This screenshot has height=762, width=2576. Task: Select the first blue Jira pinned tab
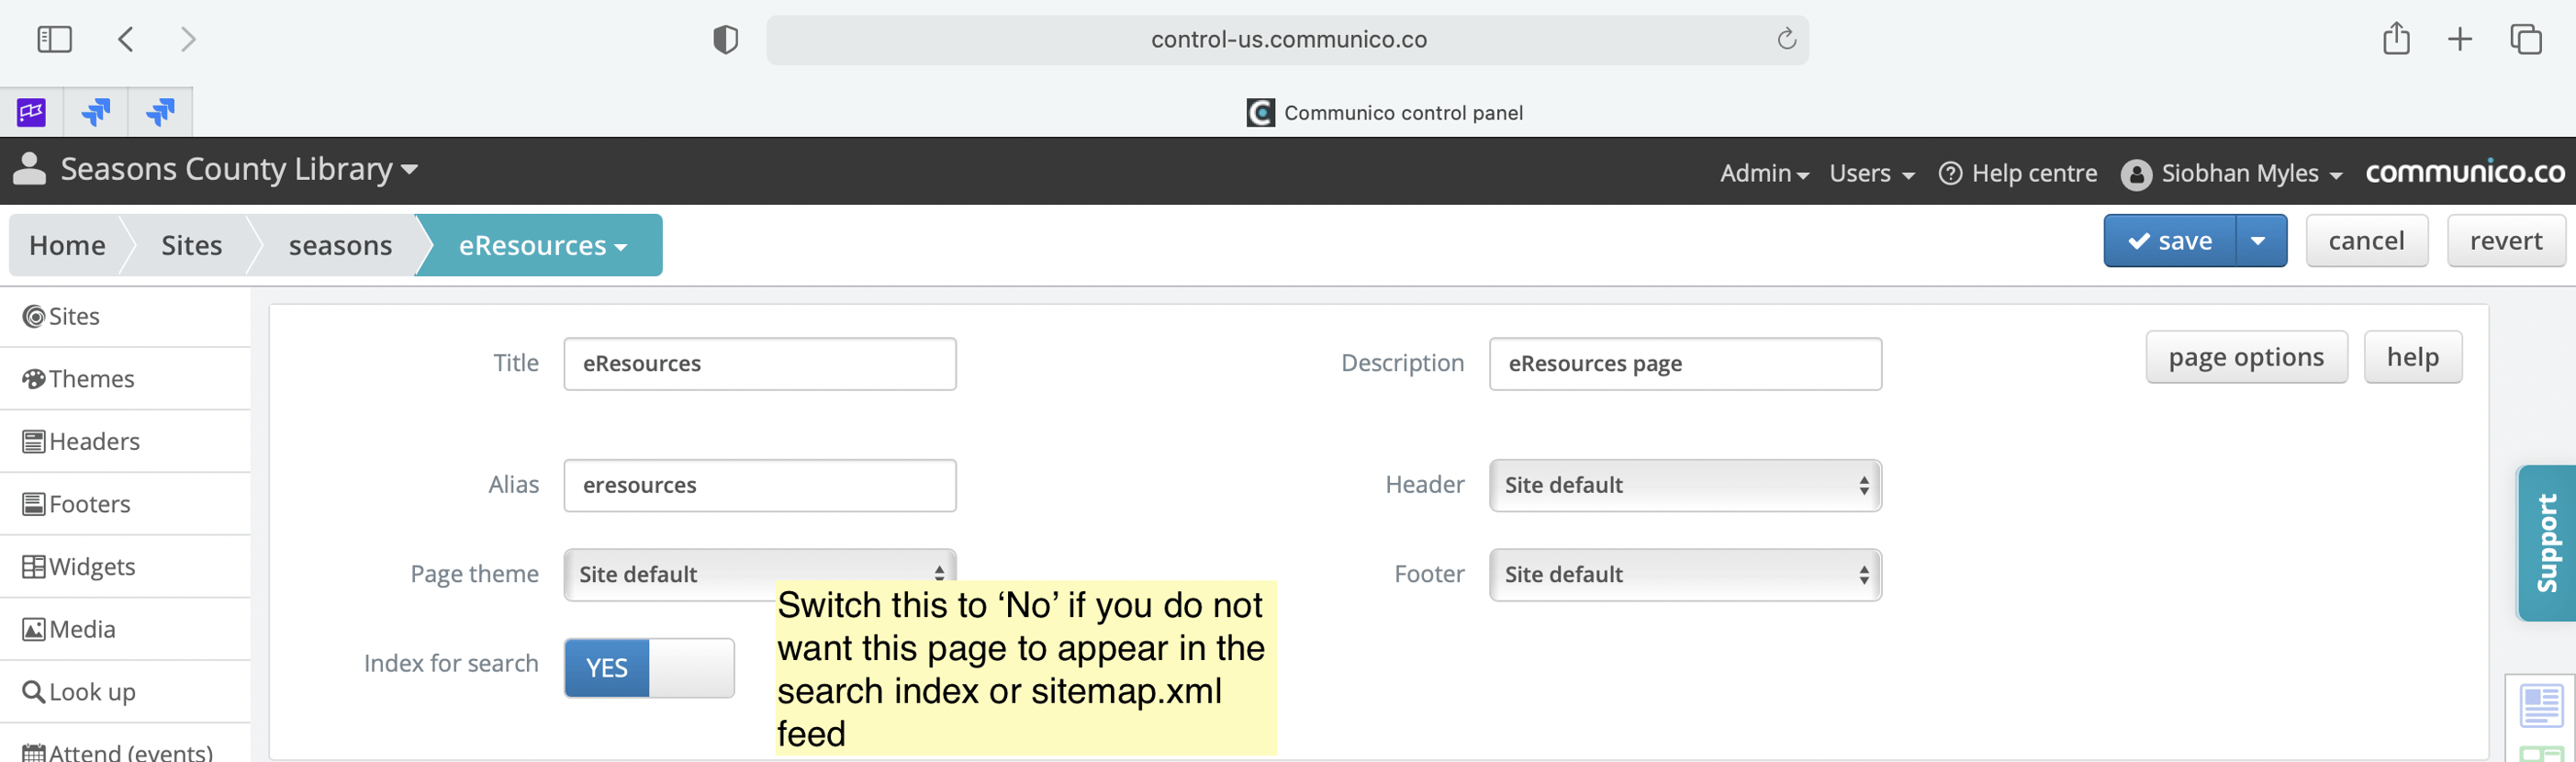[95, 111]
